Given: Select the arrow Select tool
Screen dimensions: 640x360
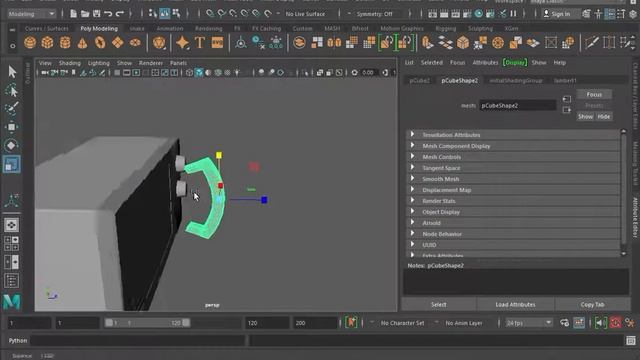Looking at the screenshot, I should click(x=12, y=72).
